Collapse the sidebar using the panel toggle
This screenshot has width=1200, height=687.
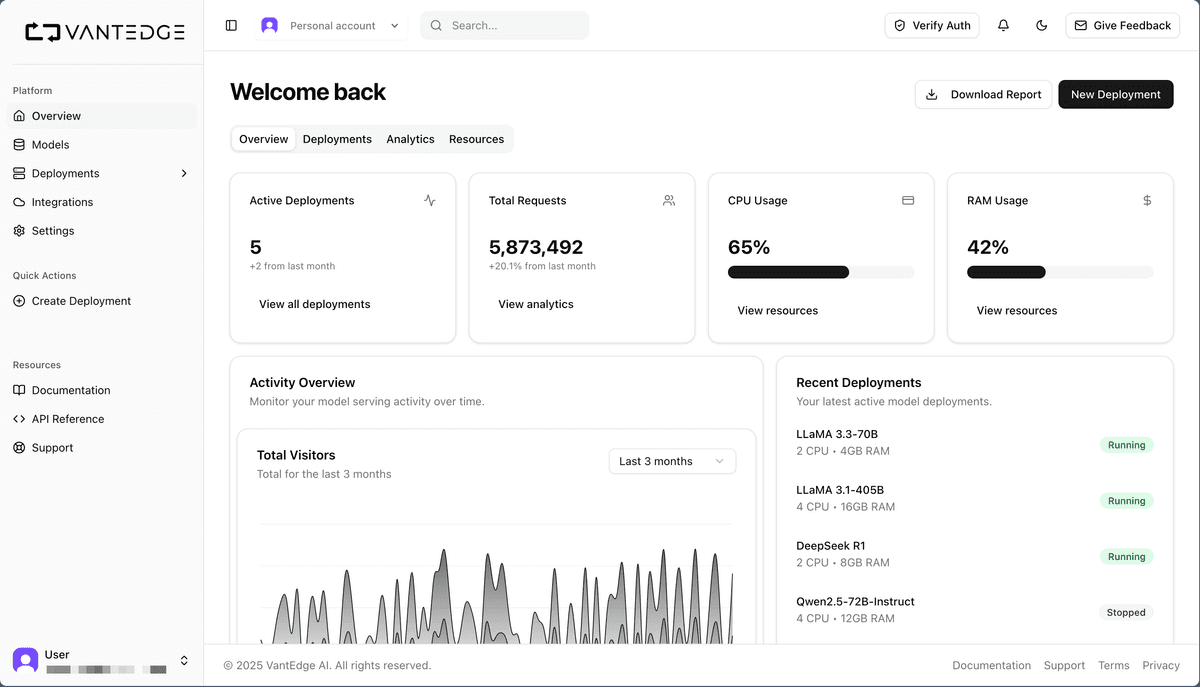click(x=231, y=24)
